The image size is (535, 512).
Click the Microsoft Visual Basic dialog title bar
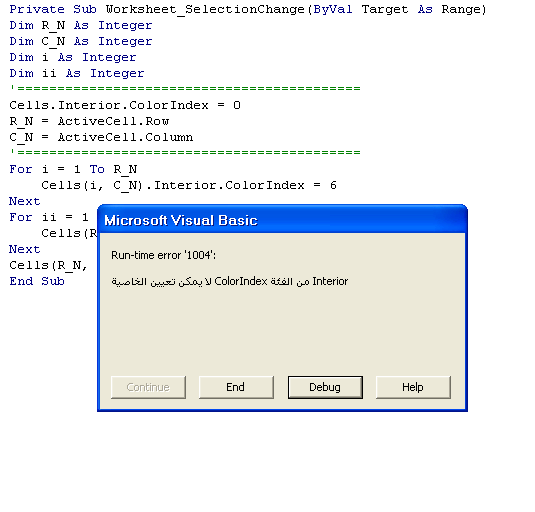[x=282, y=220]
